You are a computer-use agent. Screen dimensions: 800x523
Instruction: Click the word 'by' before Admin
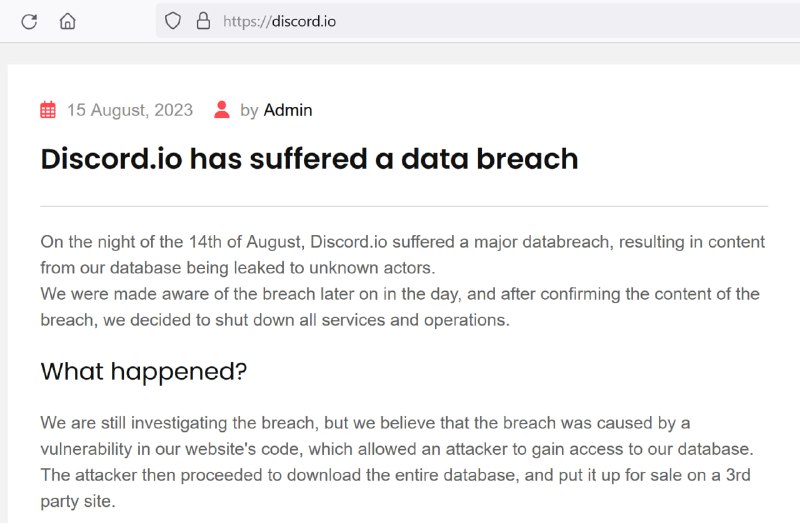pos(249,110)
